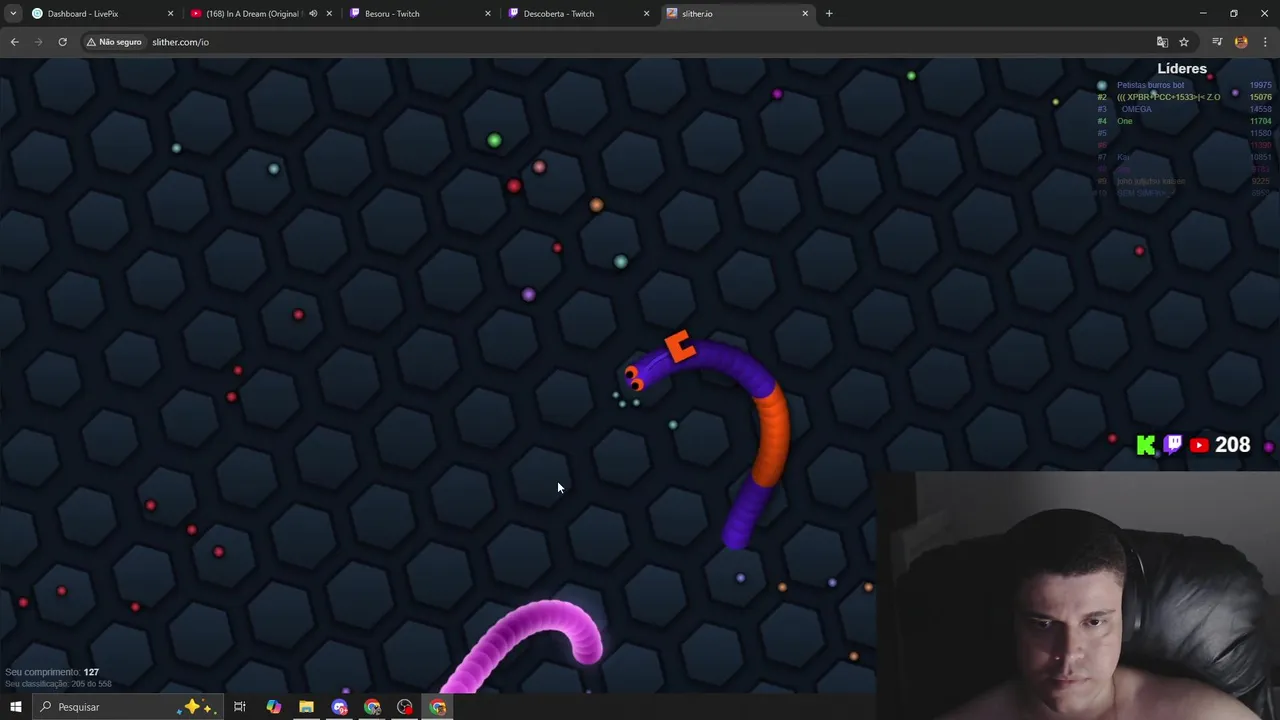The width and height of the screenshot is (1280, 720).
Task: Open the Chrome three-dot menu
Action: [1266, 42]
